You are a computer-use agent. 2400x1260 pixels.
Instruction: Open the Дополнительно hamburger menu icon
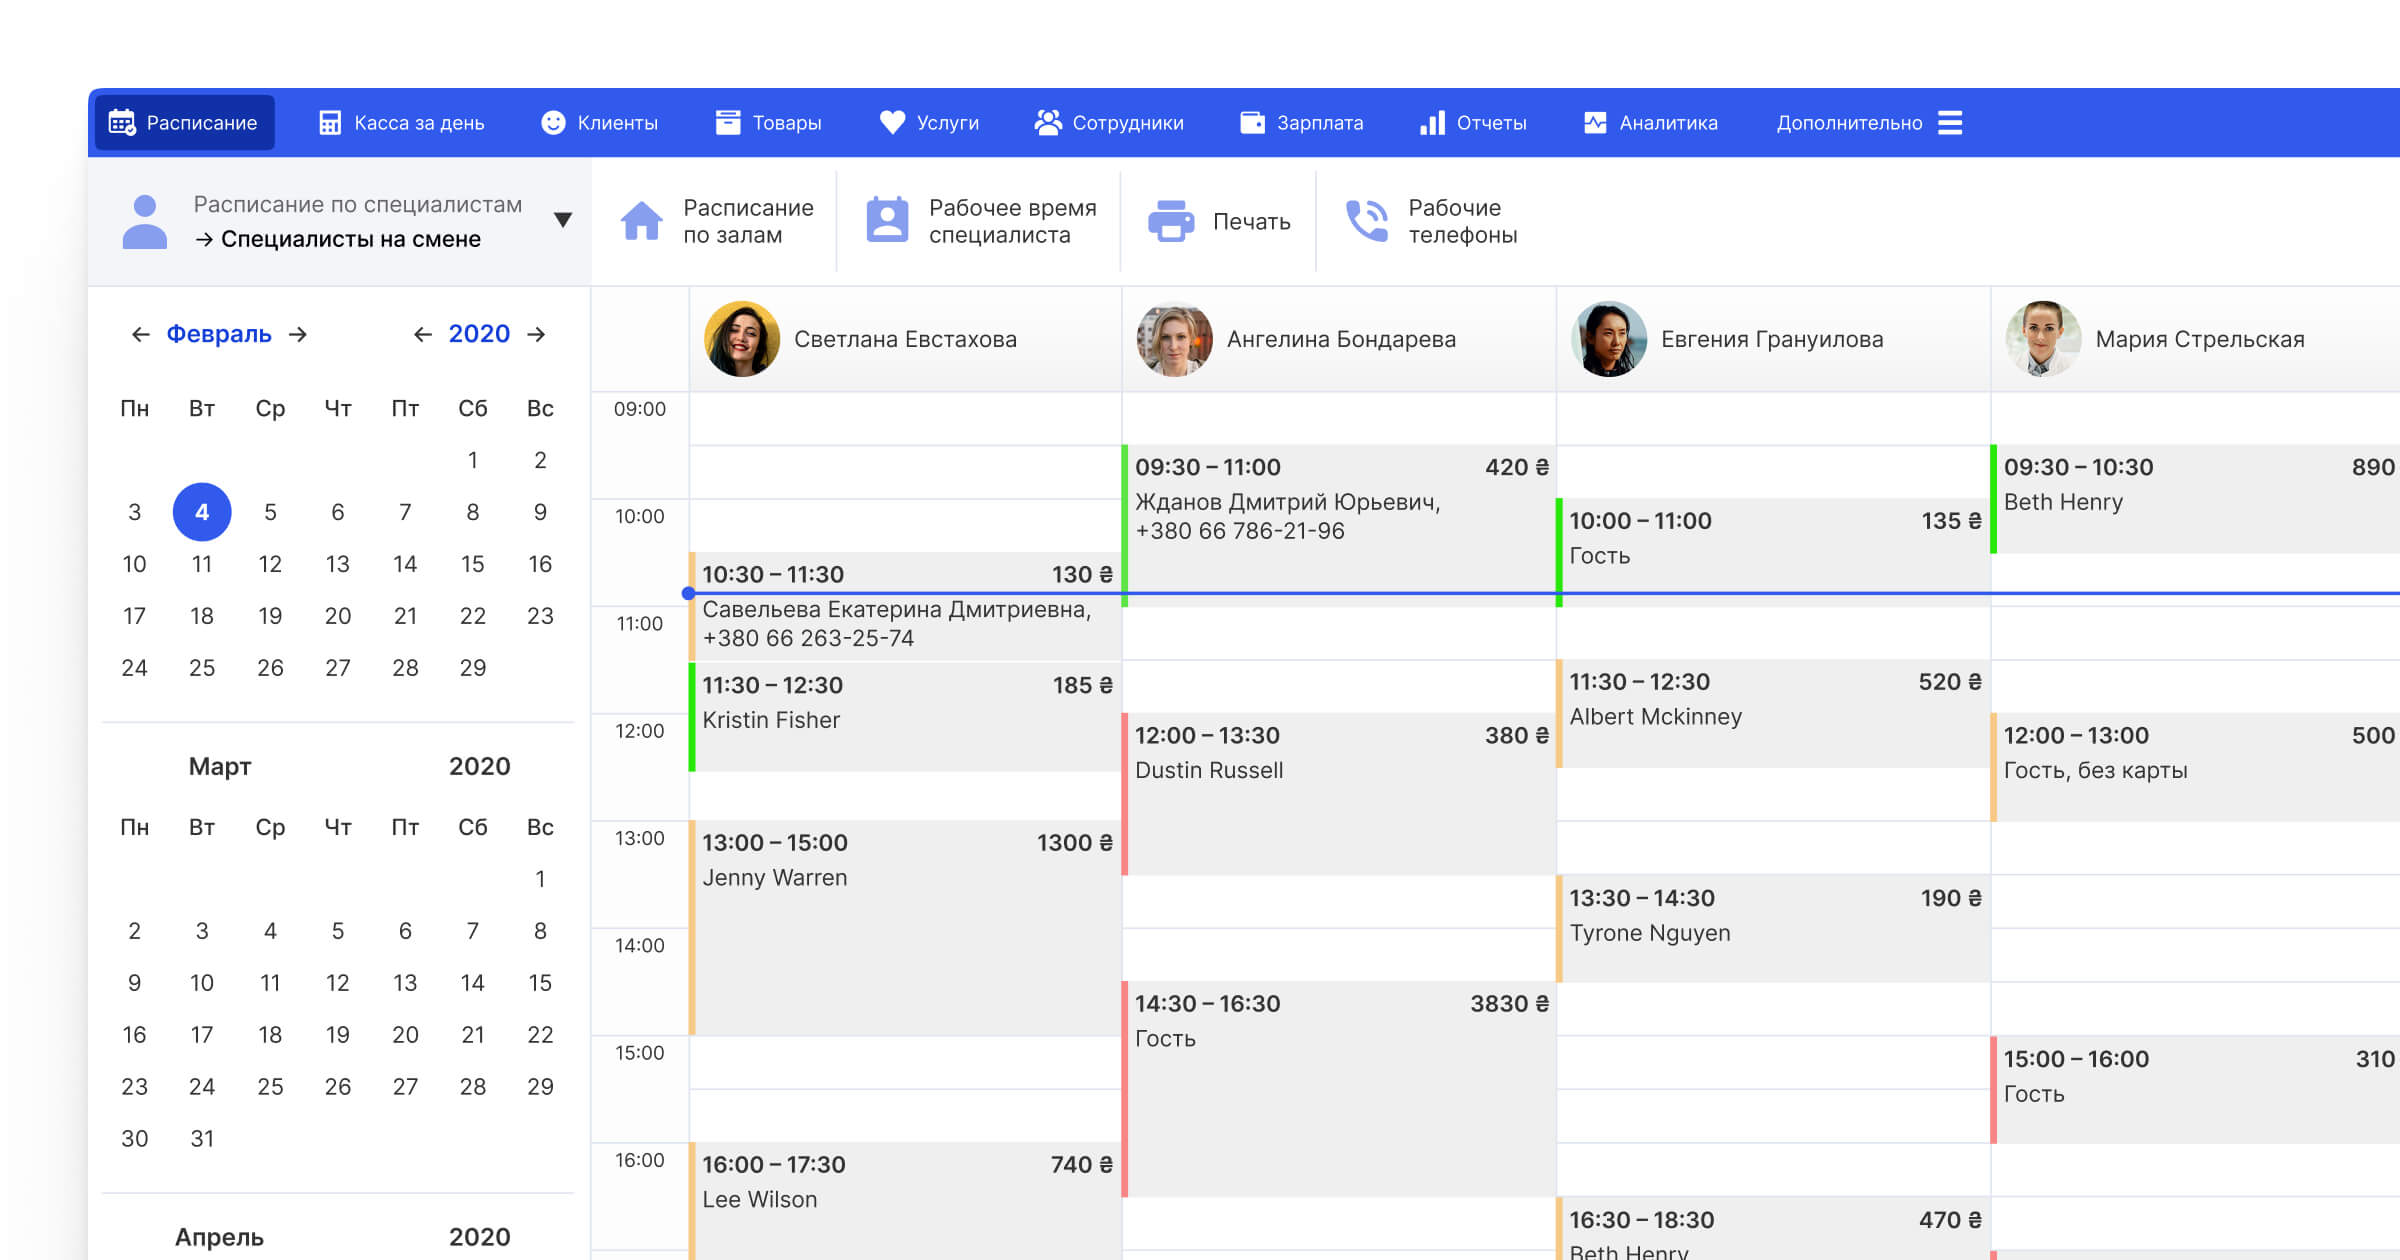[1950, 123]
